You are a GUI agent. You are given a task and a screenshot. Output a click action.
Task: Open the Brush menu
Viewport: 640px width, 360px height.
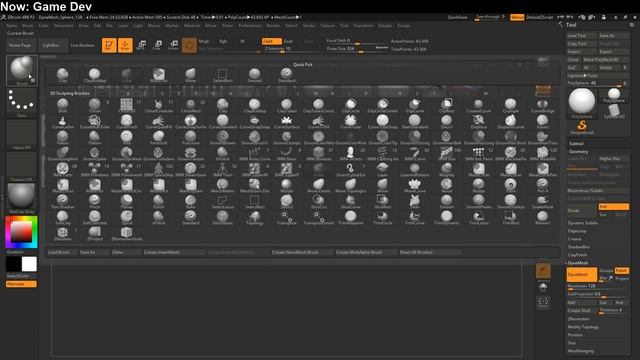pos(28,26)
